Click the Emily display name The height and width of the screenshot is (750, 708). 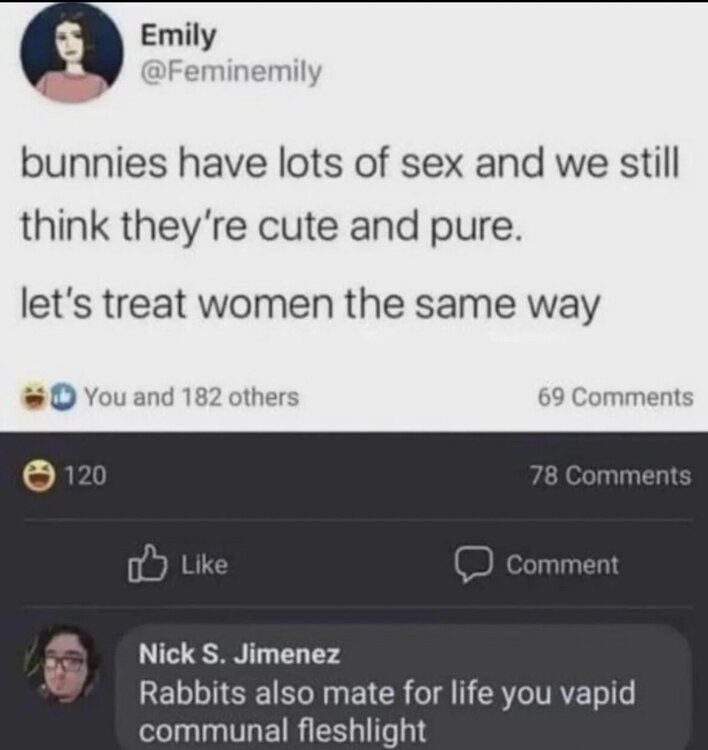[x=178, y=36]
